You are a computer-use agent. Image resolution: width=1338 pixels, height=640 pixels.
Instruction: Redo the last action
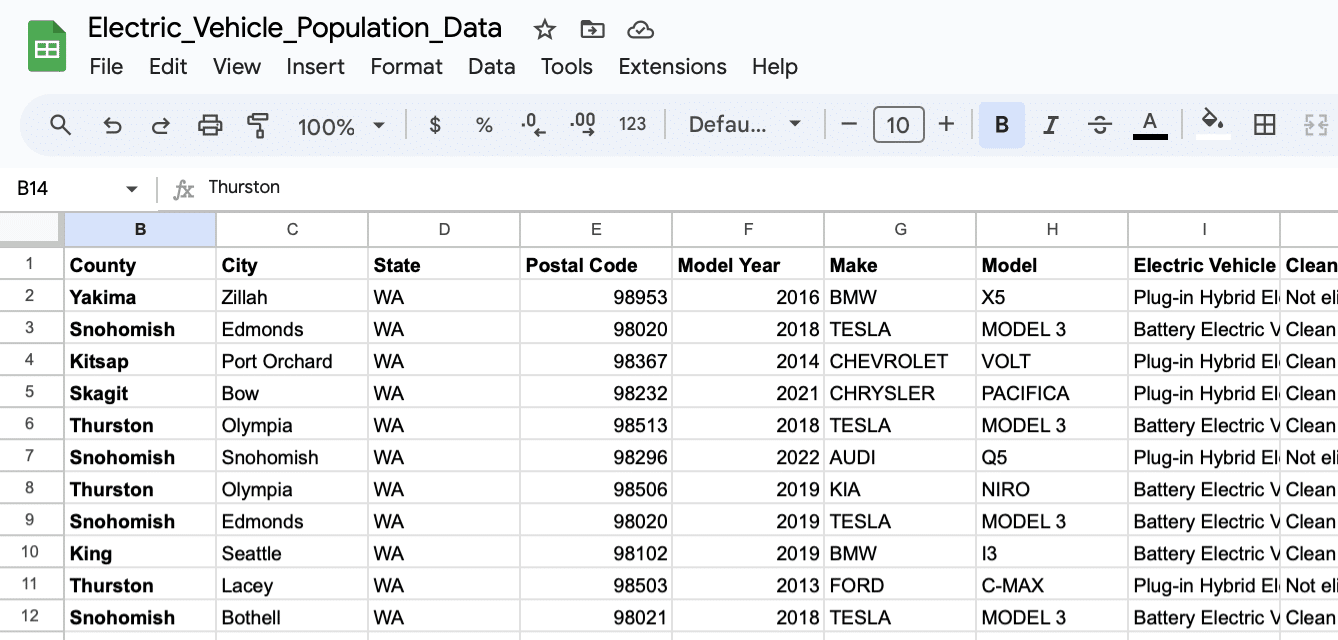(x=160, y=125)
